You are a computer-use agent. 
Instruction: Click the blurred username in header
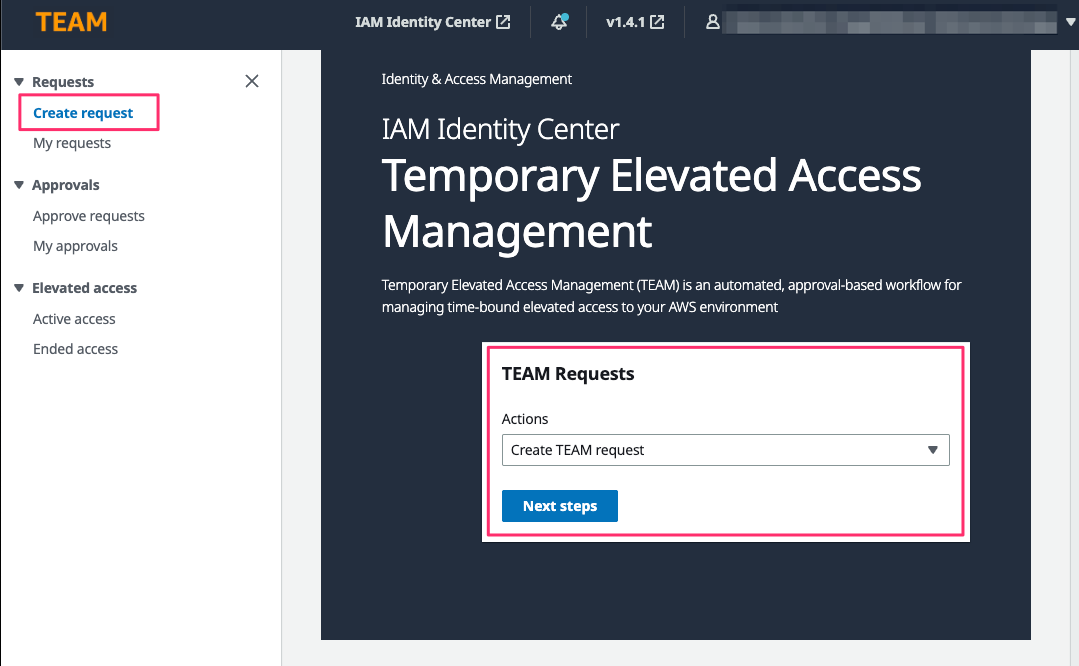[x=890, y=22]
